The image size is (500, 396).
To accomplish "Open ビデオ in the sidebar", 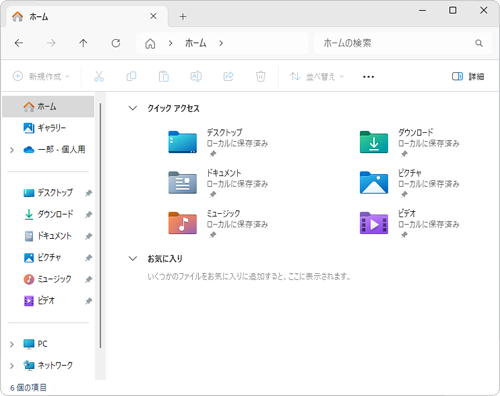I will [39, 301].
